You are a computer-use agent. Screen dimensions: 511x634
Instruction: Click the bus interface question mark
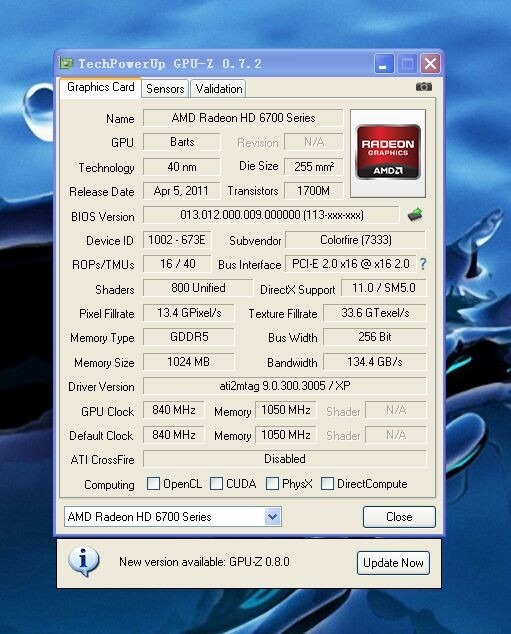click(x=422, y=264)
